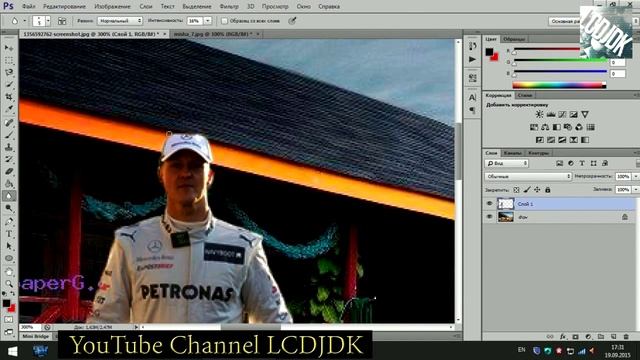Open the blur mode 'Нормальный' dropdown
Viewport: 640px width, 360px height.
pyautogui.click(x=120, y=21)
